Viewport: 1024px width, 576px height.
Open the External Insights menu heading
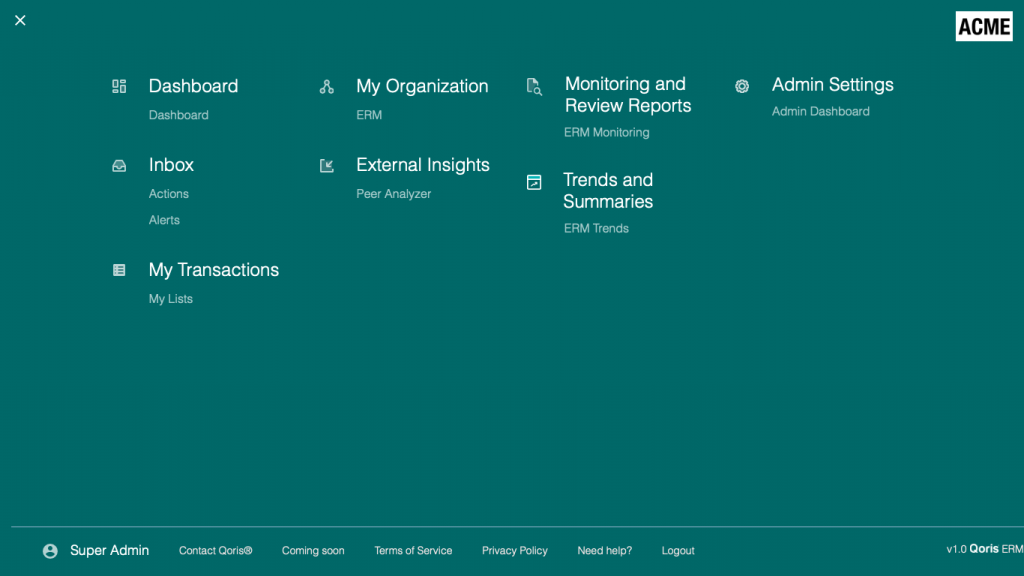pos(423,165)
